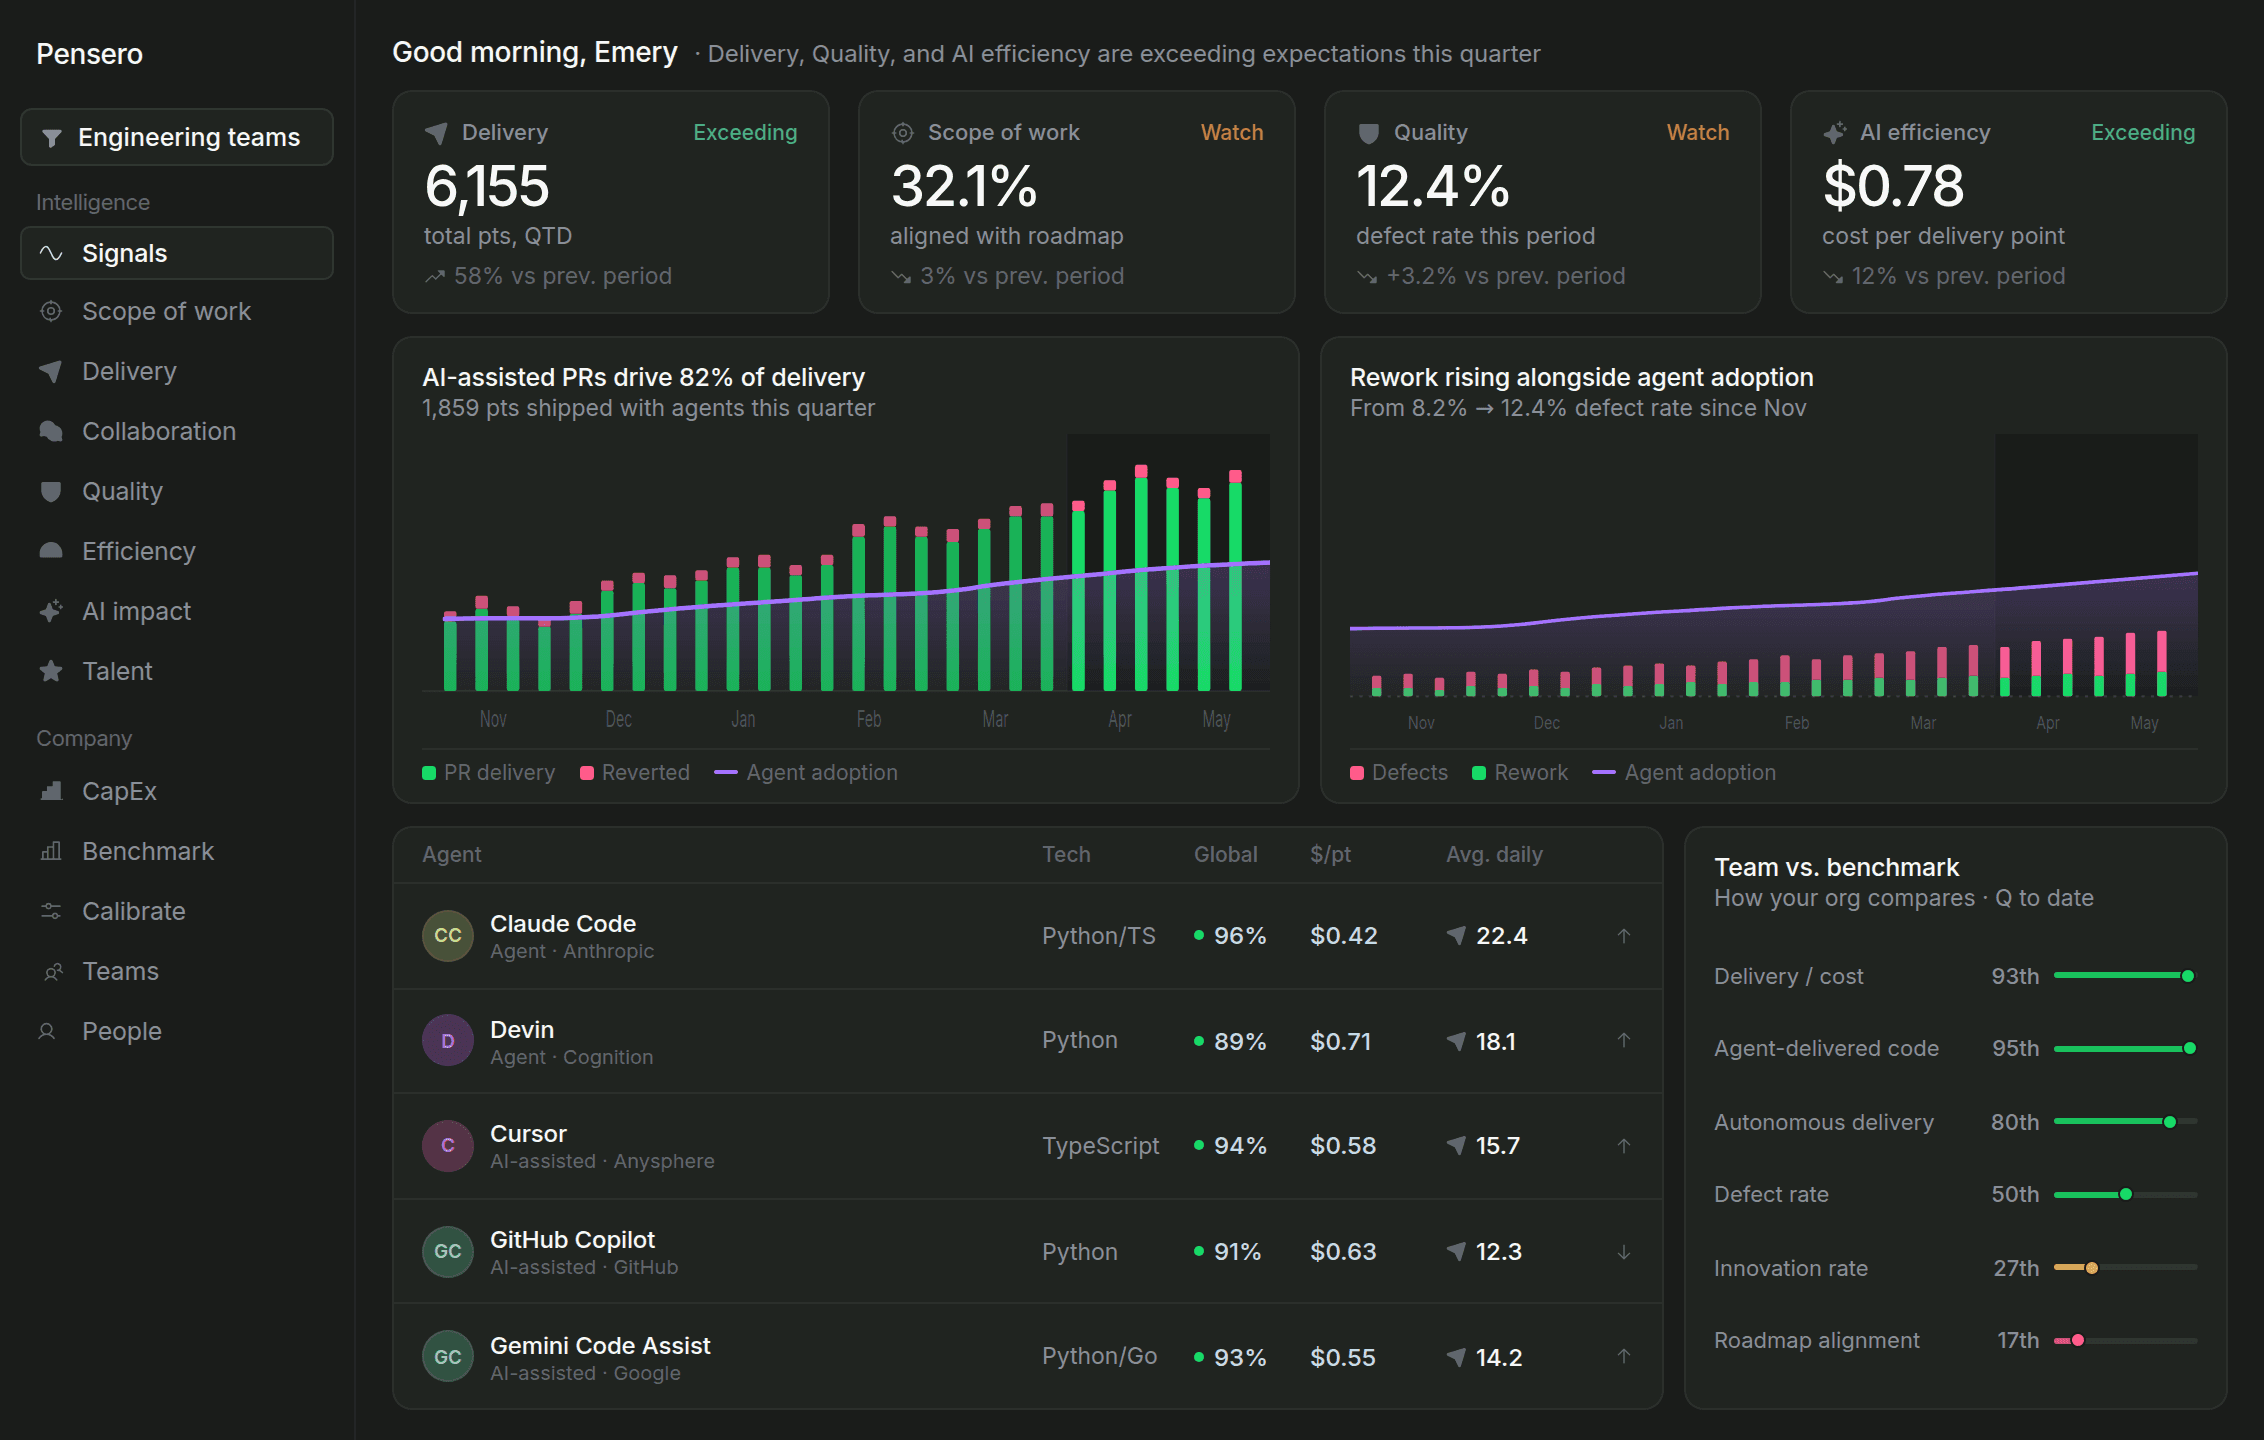Click the CapEx chart icon
2264x1440 pixels.
51,791
